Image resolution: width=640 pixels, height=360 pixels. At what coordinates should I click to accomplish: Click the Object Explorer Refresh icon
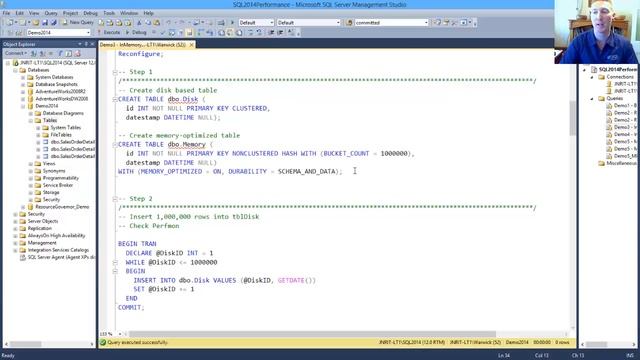point(69,53)
